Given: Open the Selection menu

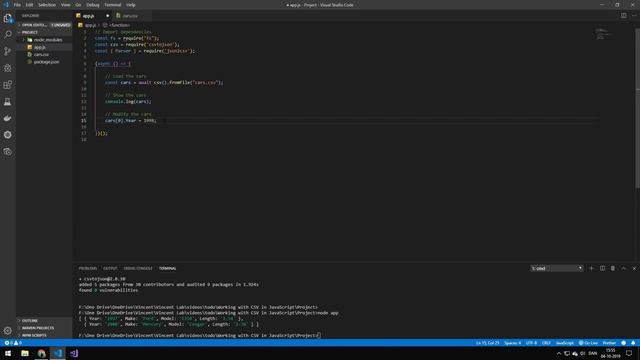Looking at the screenshot, I should pos(47,5).
